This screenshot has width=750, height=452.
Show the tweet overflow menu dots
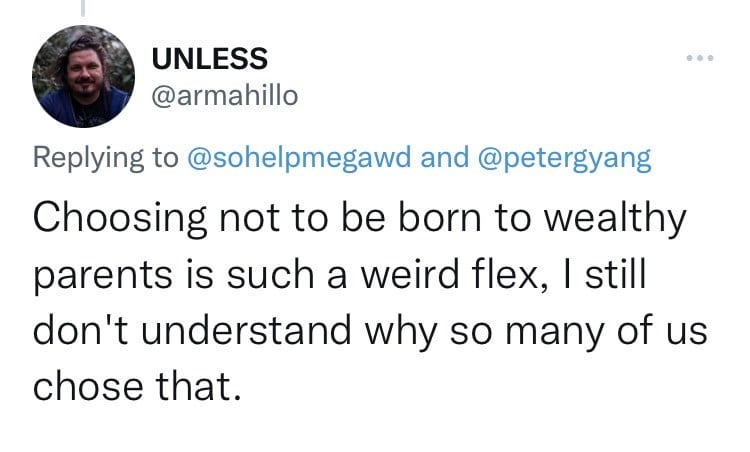coord(700,58)
